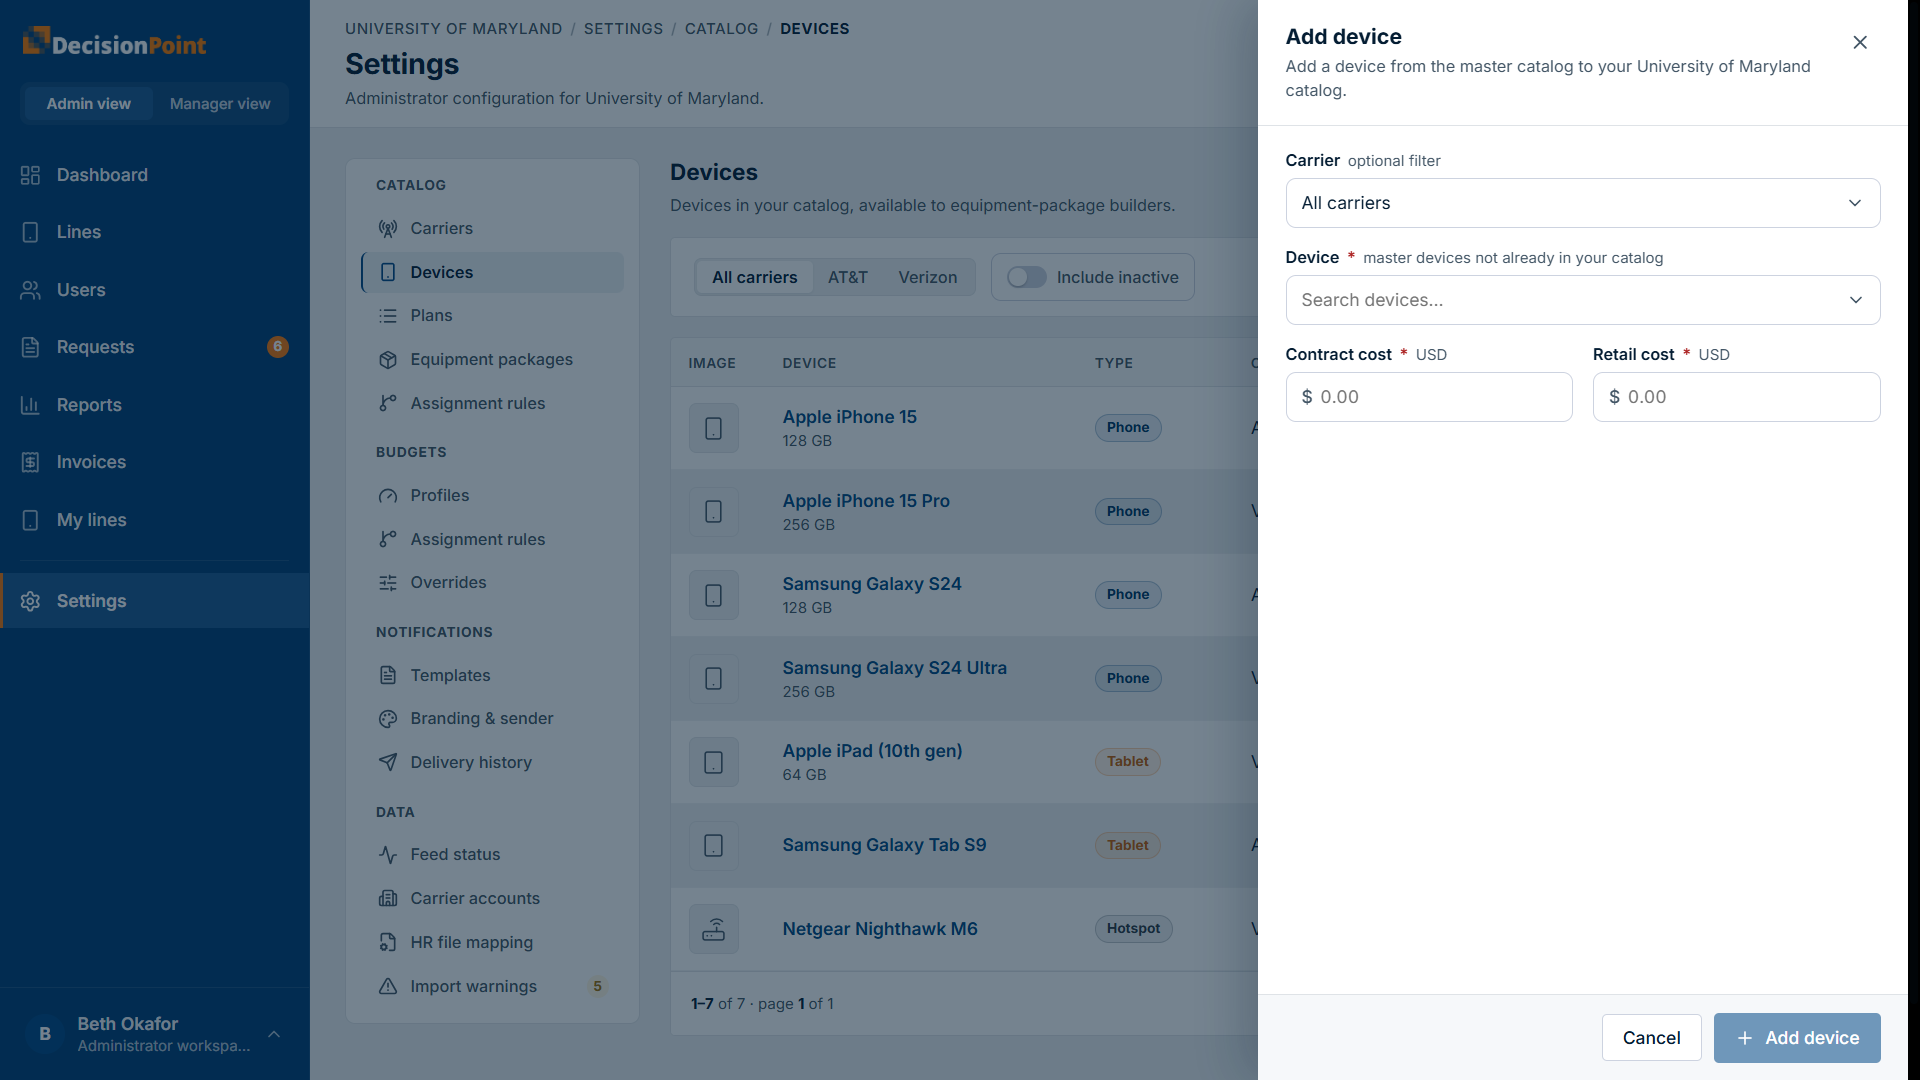This screenshot has height=1080, width=1920.
Task: Click the Delivery history paper-plane icon
Action: 388,762
